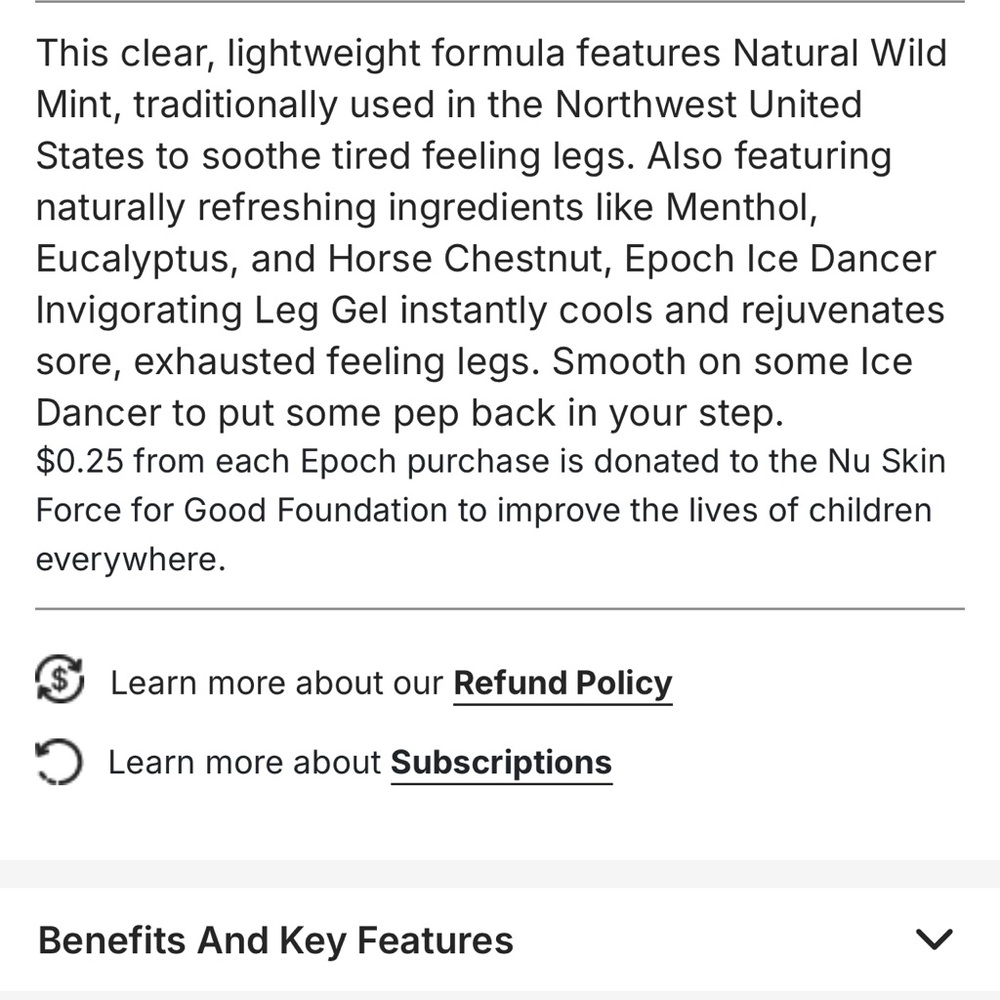Click the word 'Eucalyptus' in the description
Screen dimensions: 1000x1000
pyautogui.click(x=133, y=260)
